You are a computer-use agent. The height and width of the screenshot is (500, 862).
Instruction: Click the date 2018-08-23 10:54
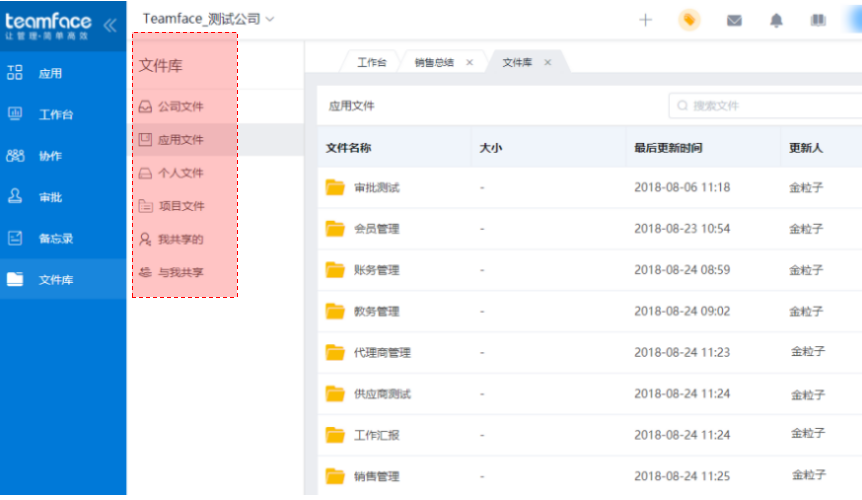(682, 229)
